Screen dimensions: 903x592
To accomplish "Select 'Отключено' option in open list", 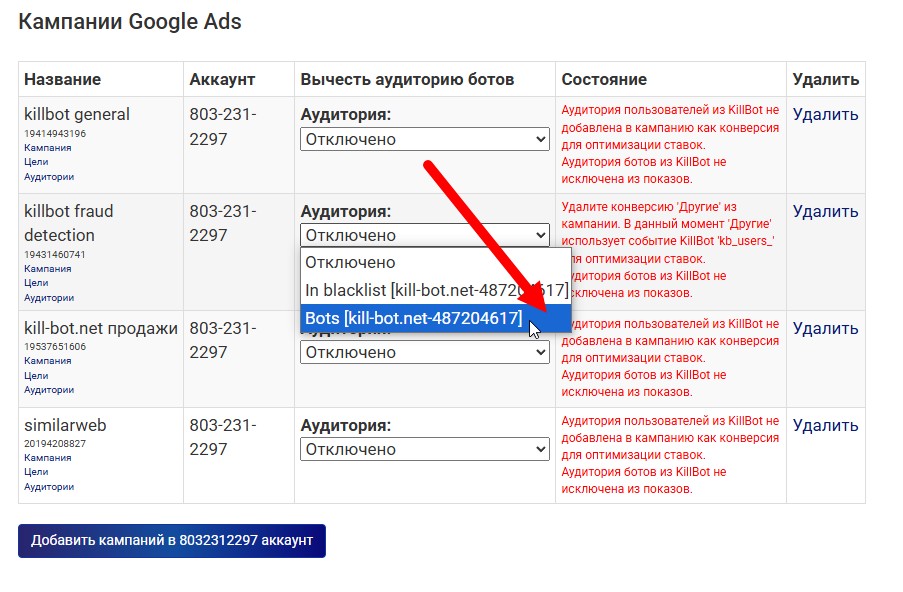I will (435, 263).
